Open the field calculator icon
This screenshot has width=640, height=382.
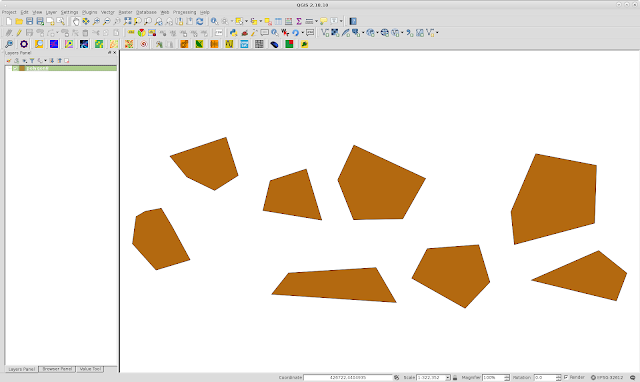289,21
